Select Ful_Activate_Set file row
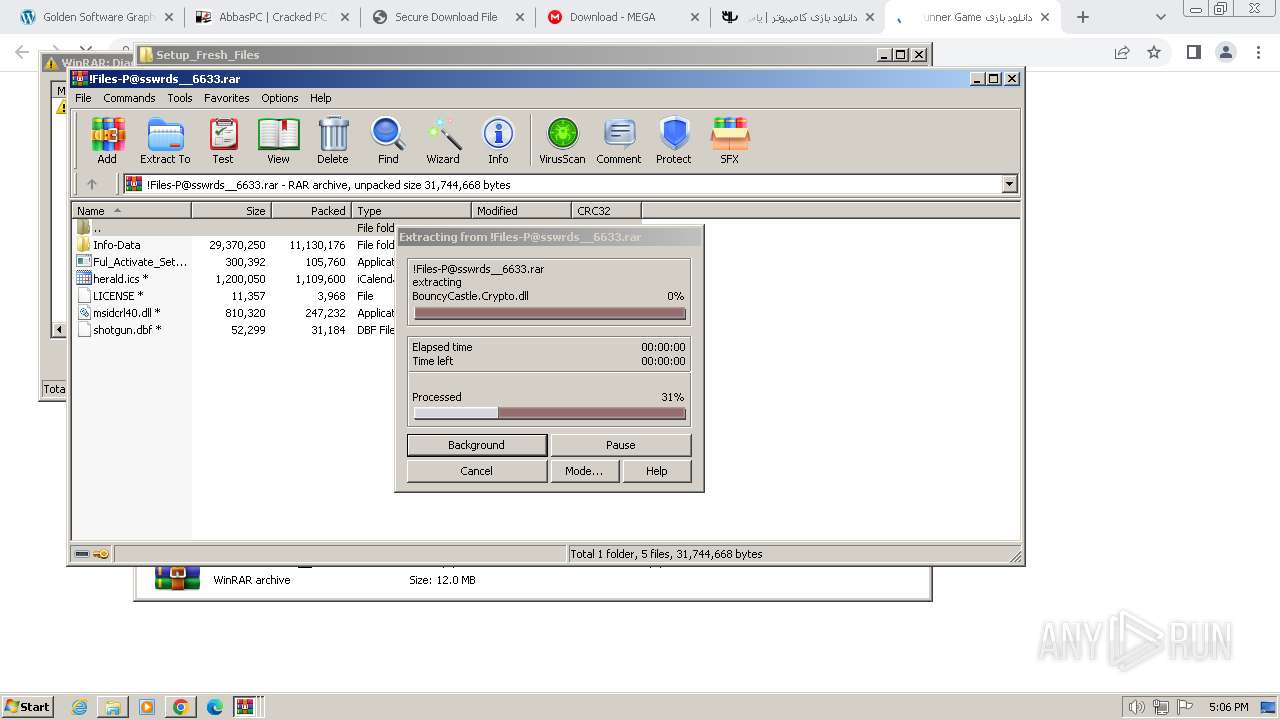The height and width of the screenshot is (720, 1280). pyautogui.click(x=235, y=261)
